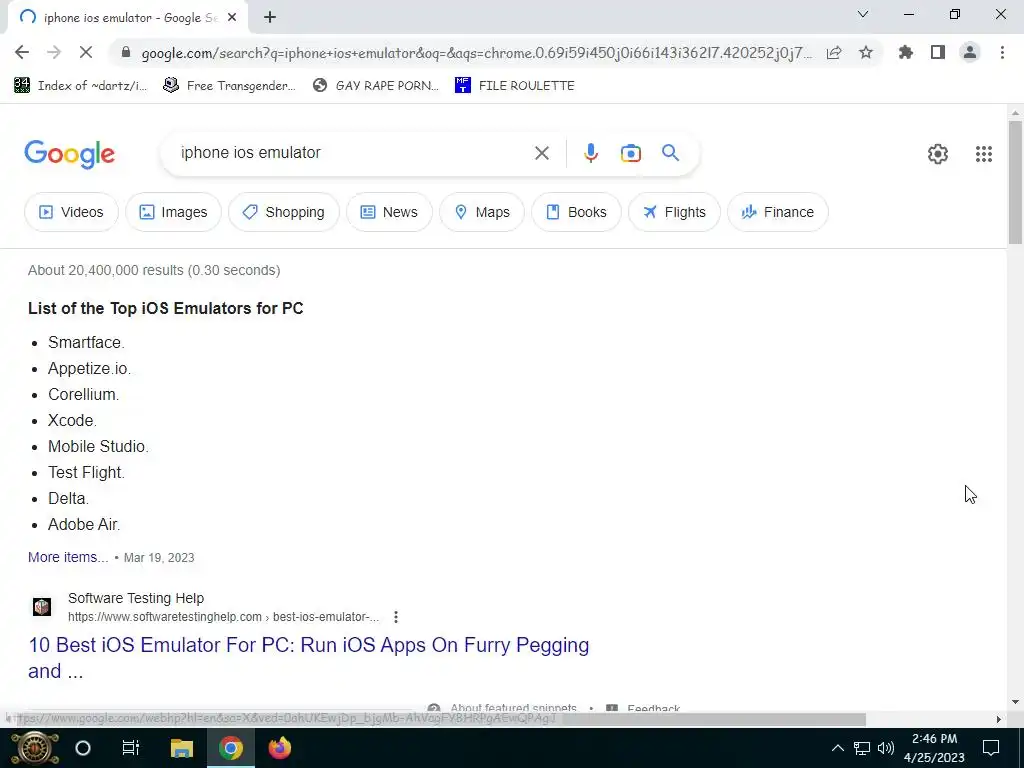Open Google quick settings gear
Image resolution: width=1024 pixels, height=768 pixels.
coord(938,154)
